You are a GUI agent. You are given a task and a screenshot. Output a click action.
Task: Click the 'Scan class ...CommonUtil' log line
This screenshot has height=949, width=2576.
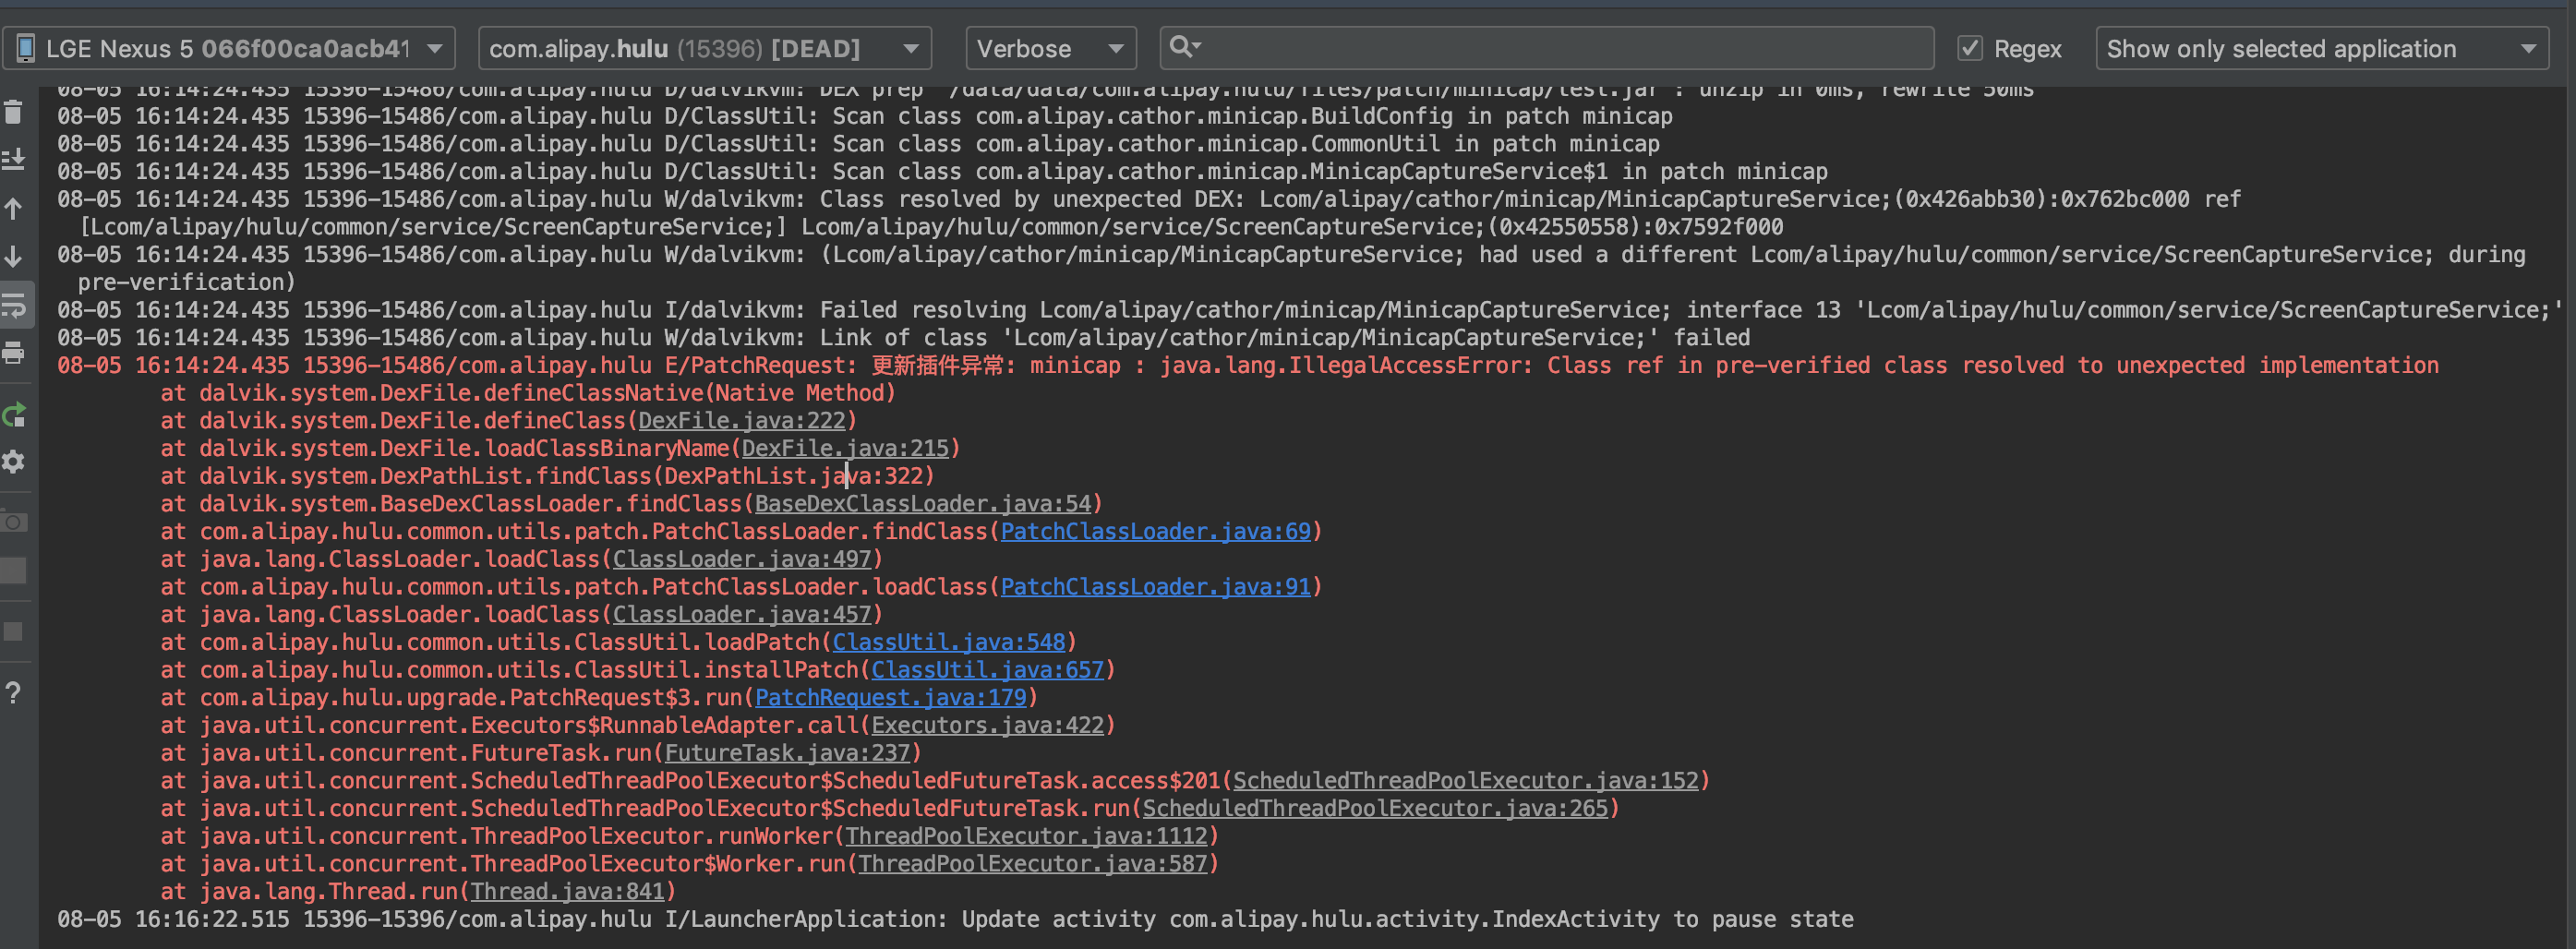pyautogui.click(x=858, y=144)
